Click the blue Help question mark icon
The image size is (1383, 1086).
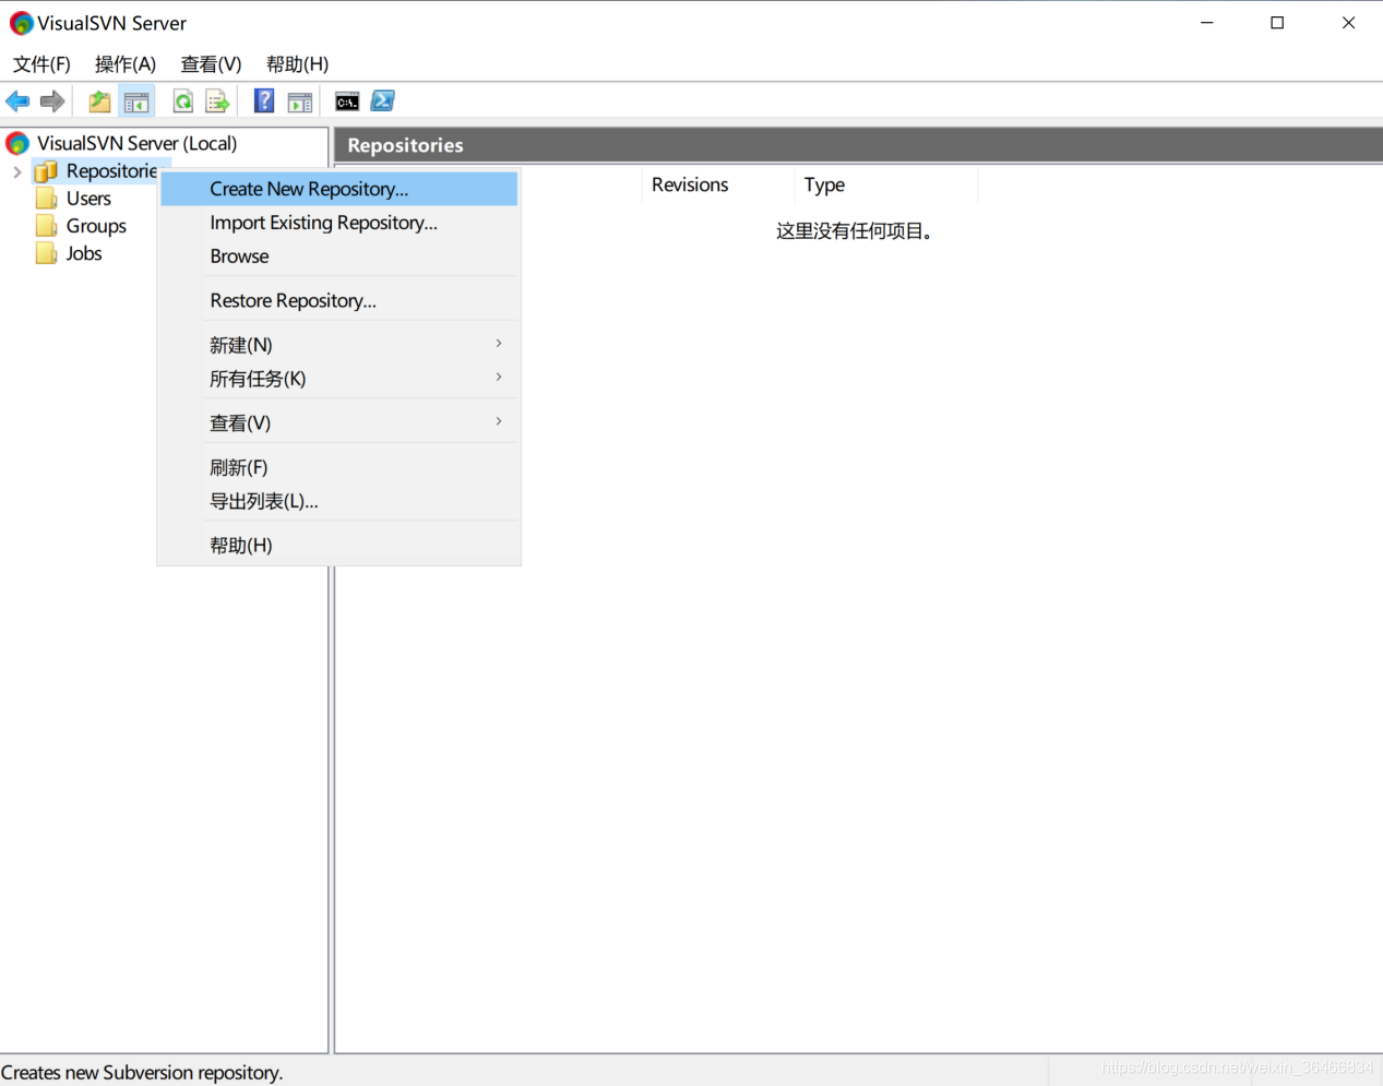tap(264, 101)
